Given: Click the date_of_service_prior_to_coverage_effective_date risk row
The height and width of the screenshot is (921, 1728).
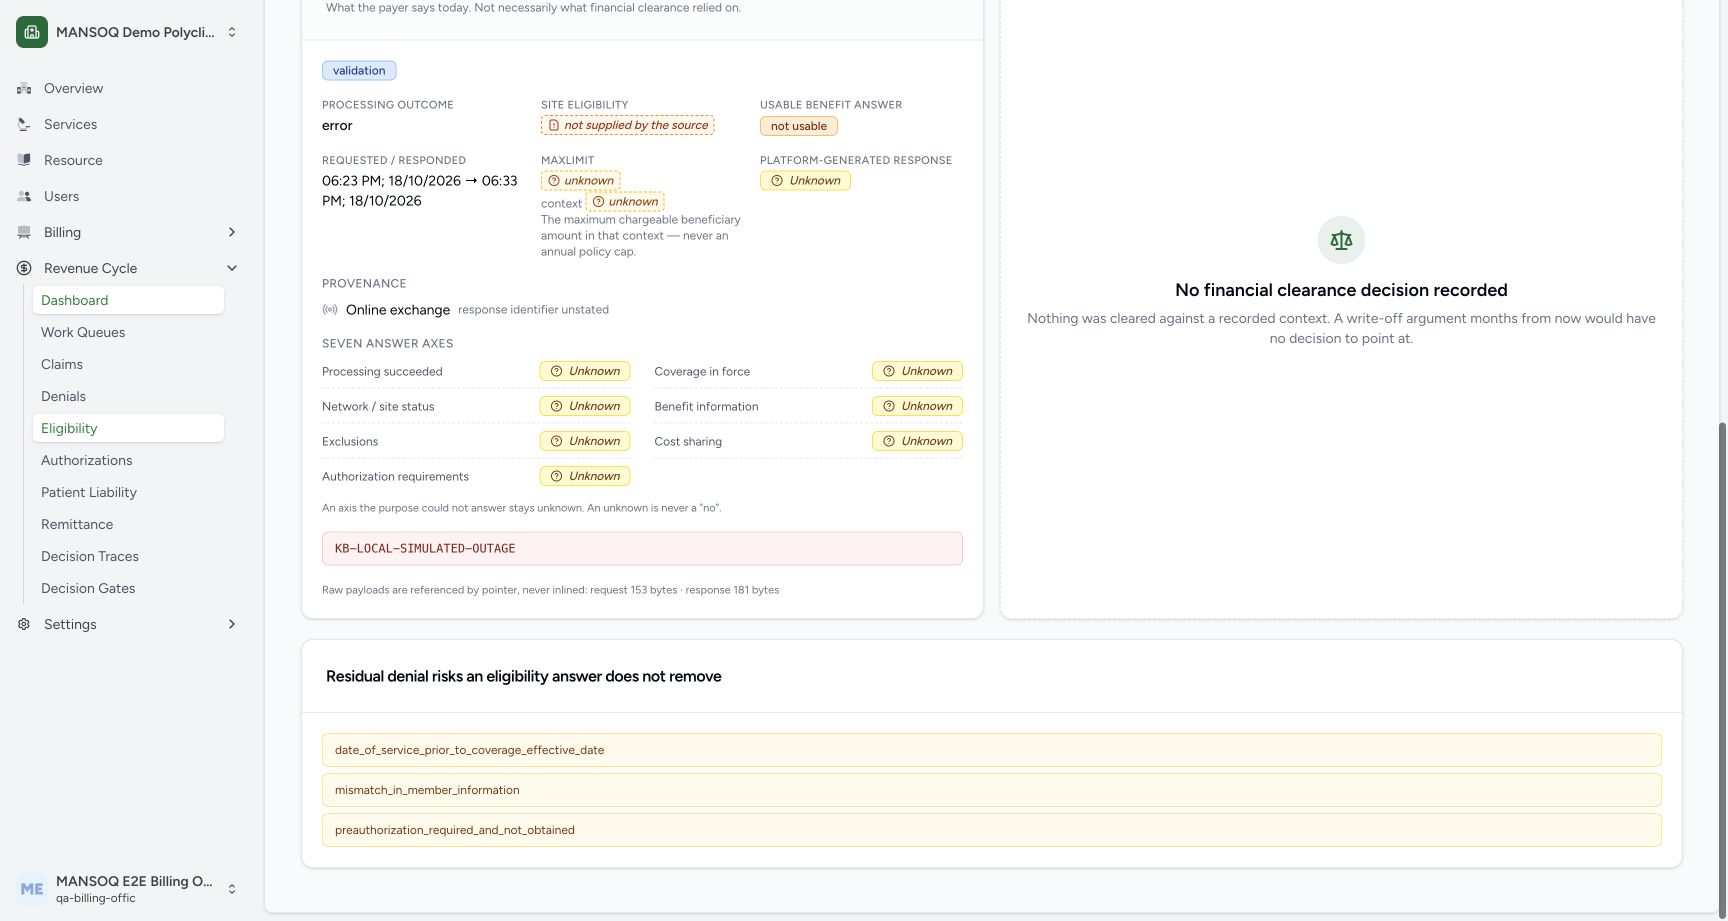Looking at the screenshot, I should [992, 750].
